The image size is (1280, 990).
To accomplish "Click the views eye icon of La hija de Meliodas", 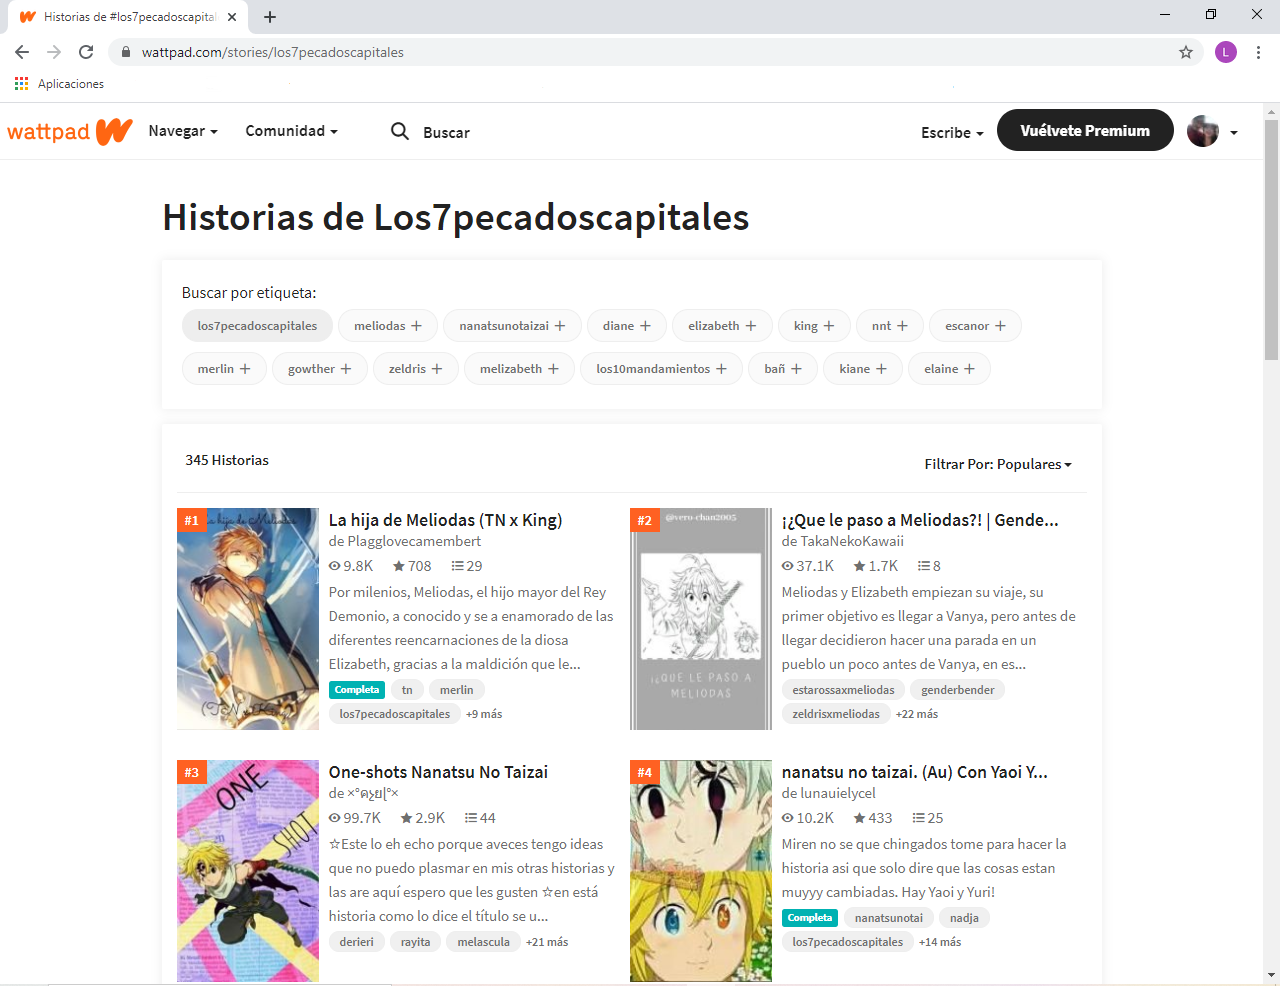I will point(335,566).
